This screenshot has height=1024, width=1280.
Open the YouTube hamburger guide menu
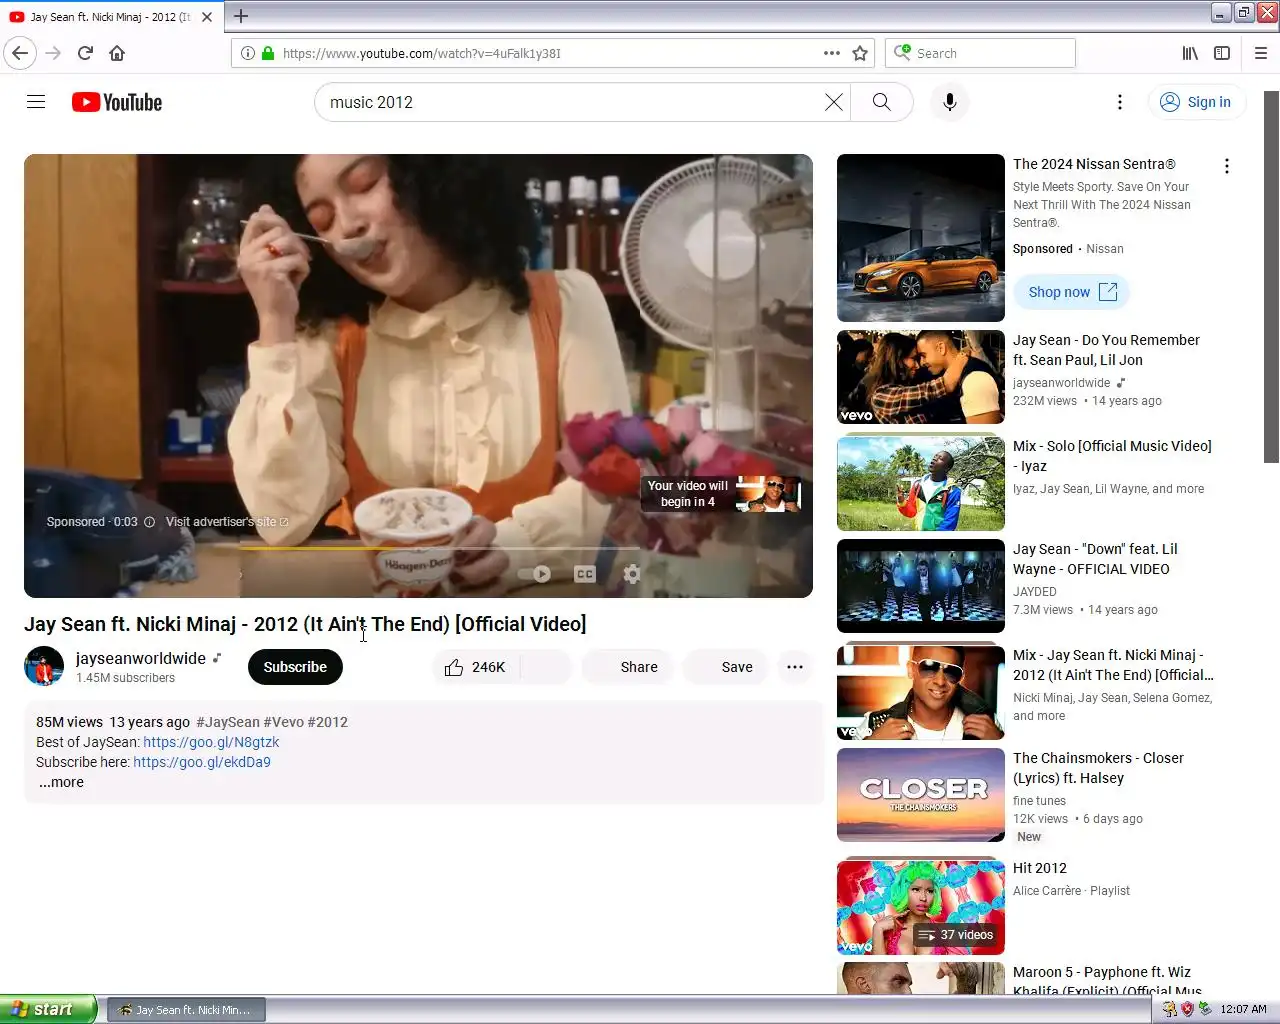36,102
